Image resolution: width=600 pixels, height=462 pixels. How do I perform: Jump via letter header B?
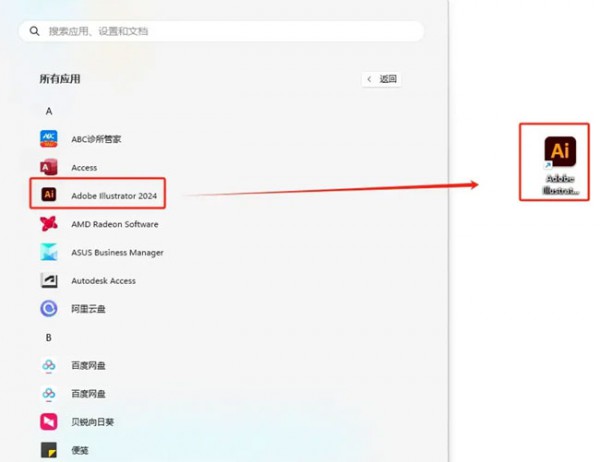(x=49, y=338)
